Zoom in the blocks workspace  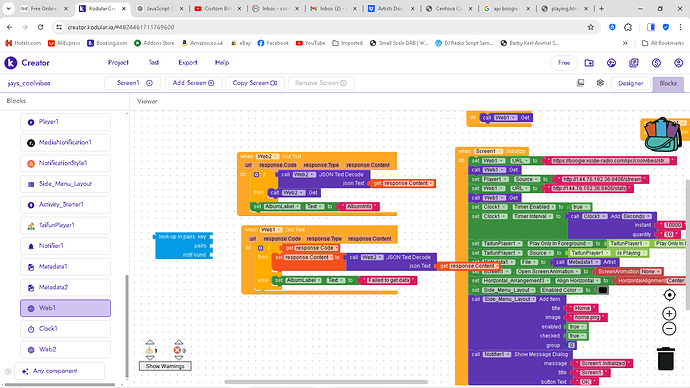[x=669, y=313]
